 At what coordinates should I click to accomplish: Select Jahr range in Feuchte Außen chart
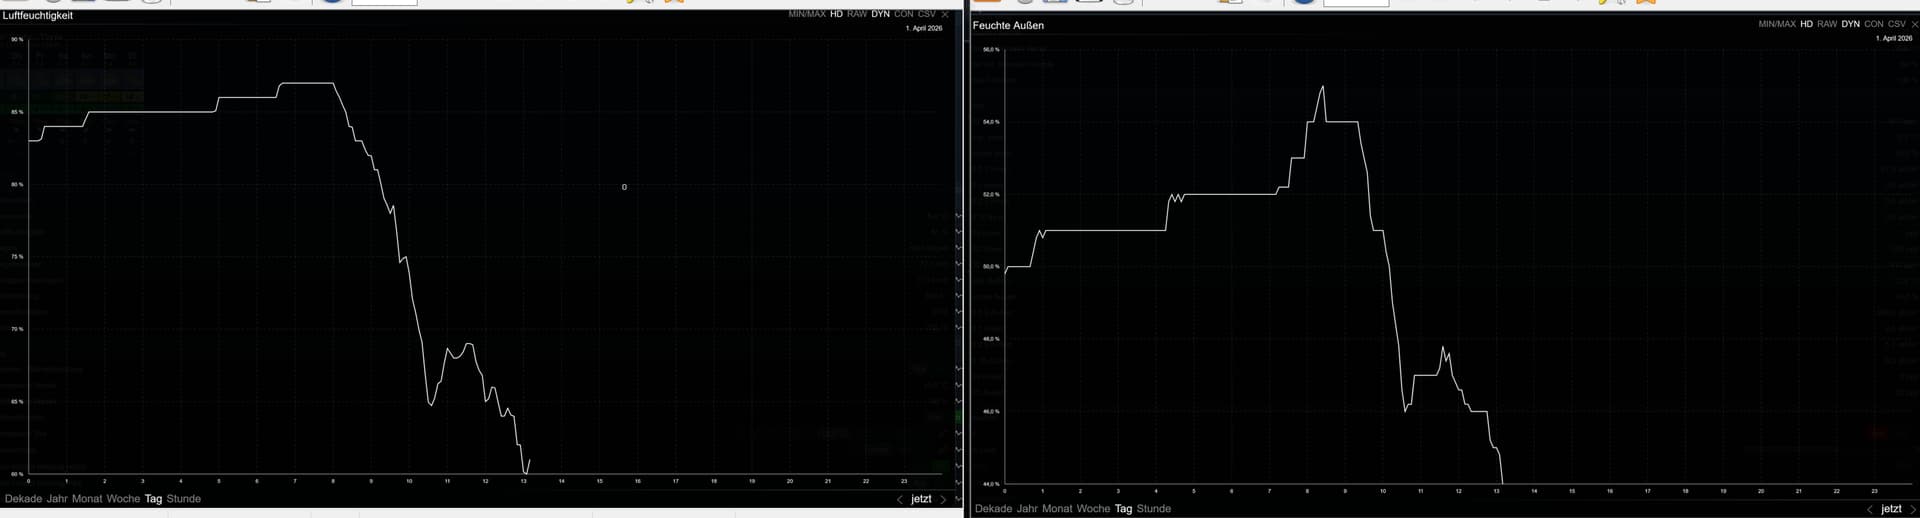pos(1027,509)
